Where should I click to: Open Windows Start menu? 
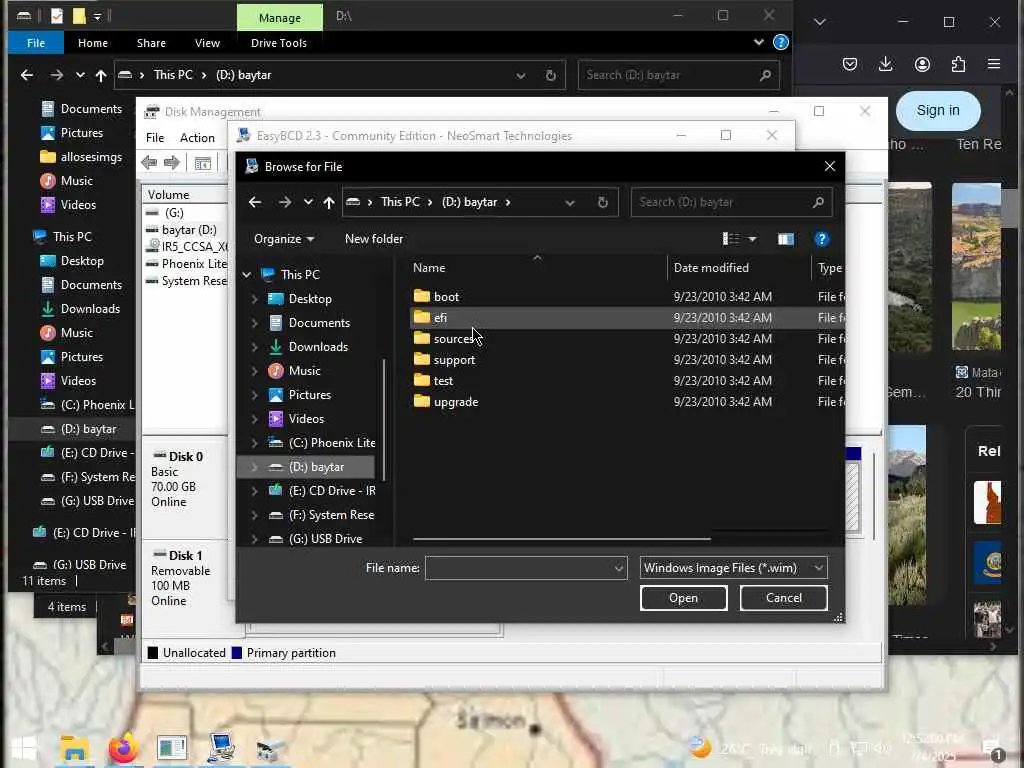24,748
